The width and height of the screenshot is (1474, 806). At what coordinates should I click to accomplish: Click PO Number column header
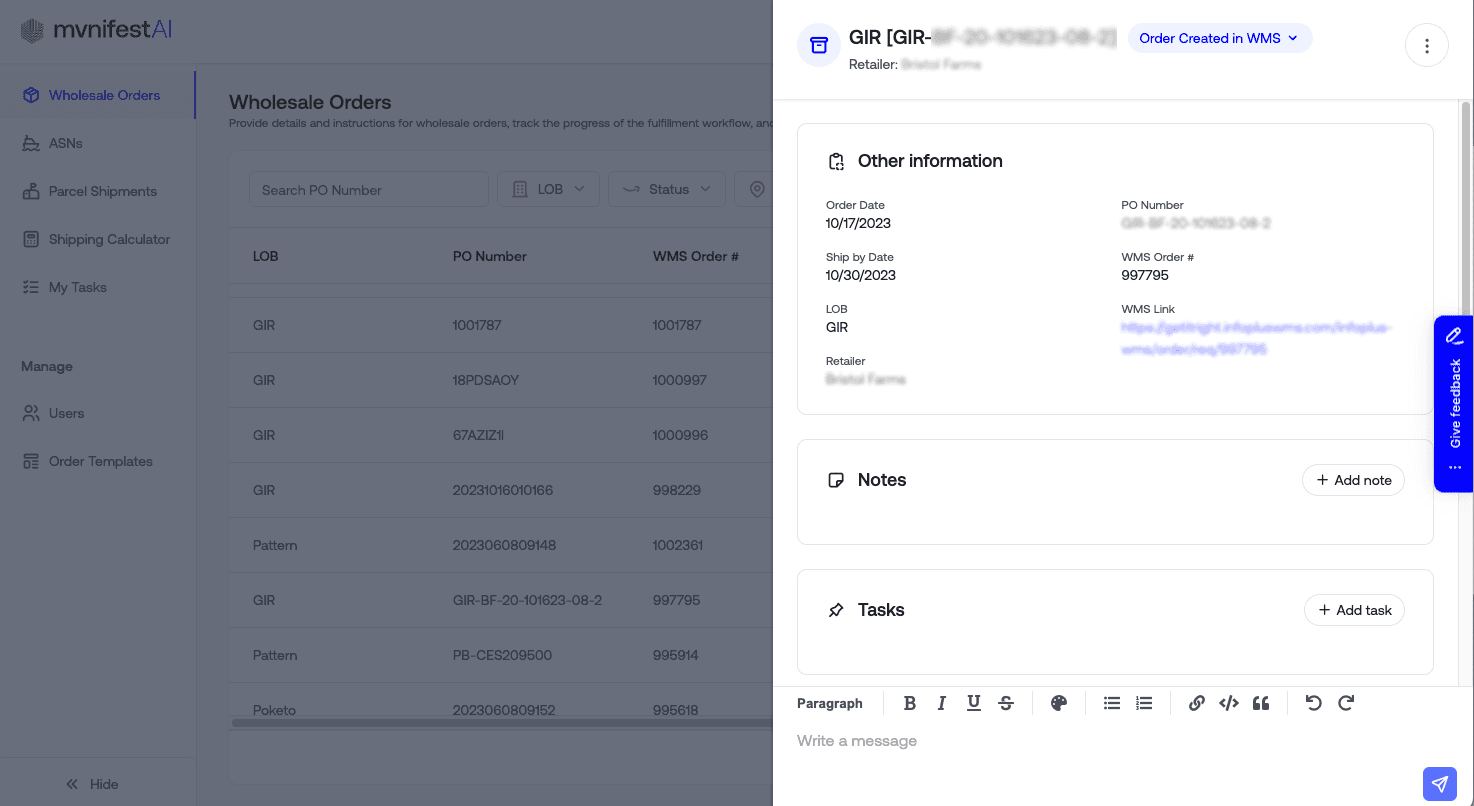pyautogui.click(x=490, y=256)
